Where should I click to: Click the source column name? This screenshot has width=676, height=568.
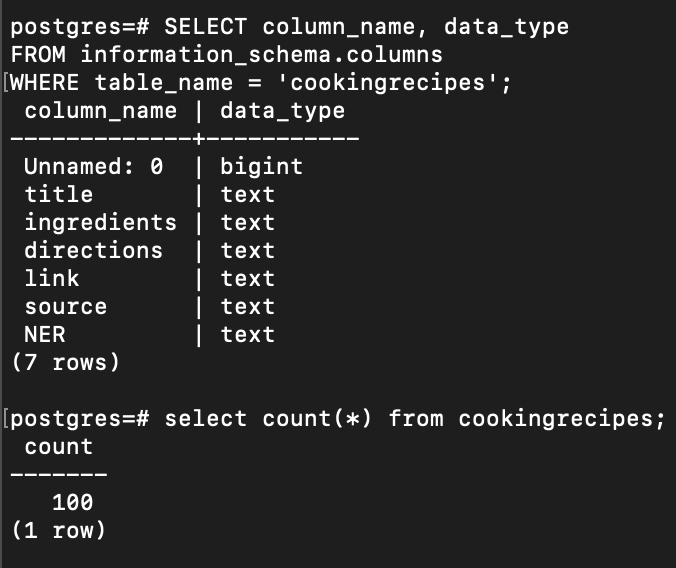coord(66,307)
